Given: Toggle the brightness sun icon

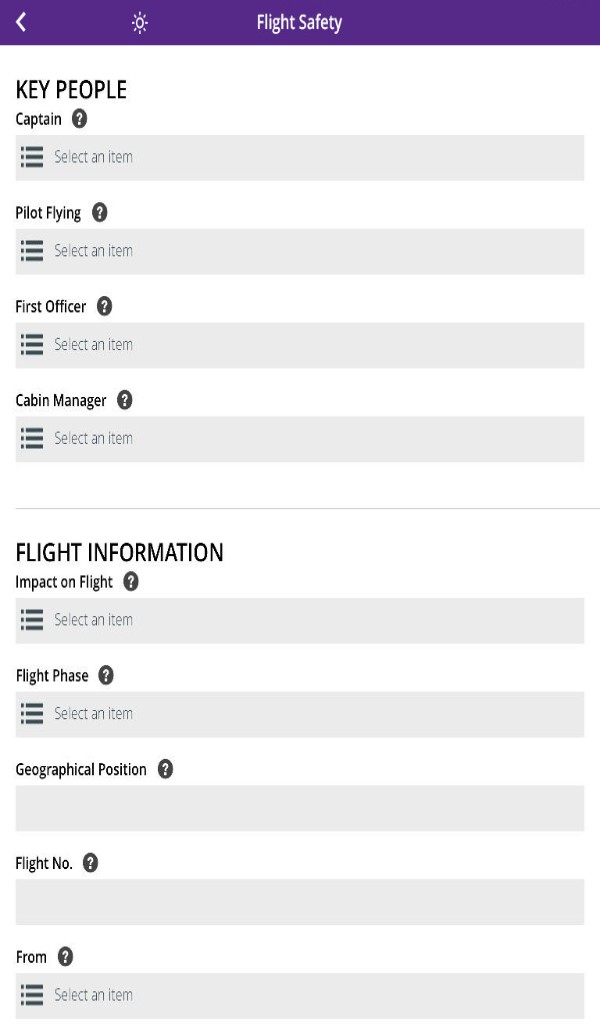Looking at the screenshot, I should [x=140, y=22].
